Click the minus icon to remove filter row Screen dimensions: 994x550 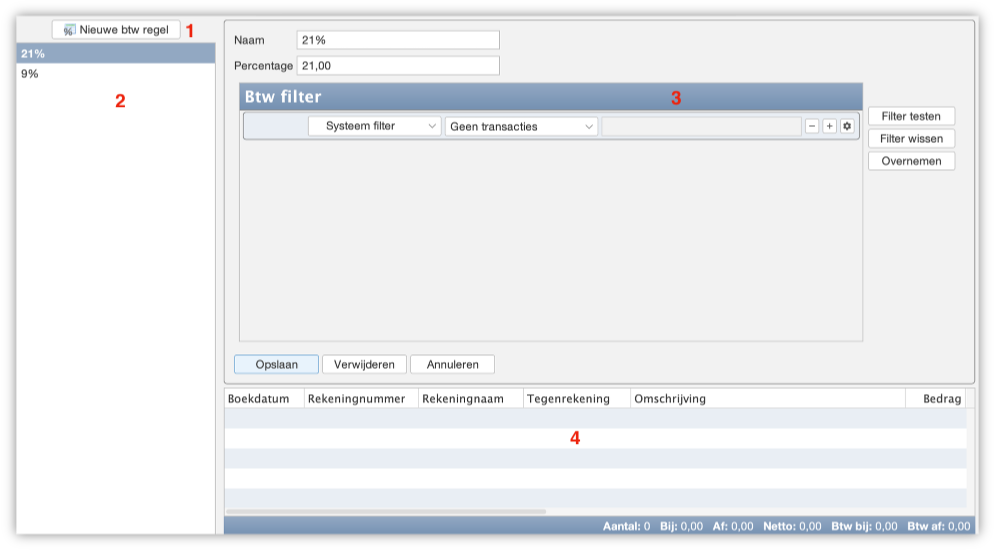812,126
